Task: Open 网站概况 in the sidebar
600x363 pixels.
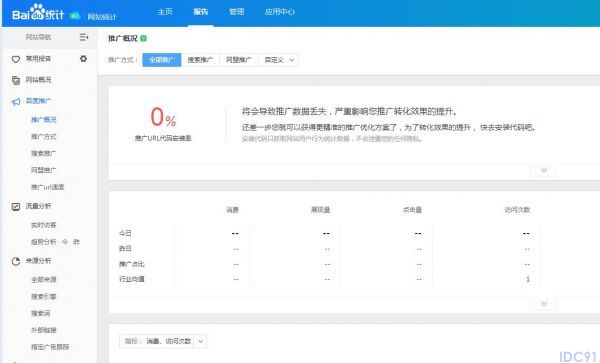Action: (38, 80)
